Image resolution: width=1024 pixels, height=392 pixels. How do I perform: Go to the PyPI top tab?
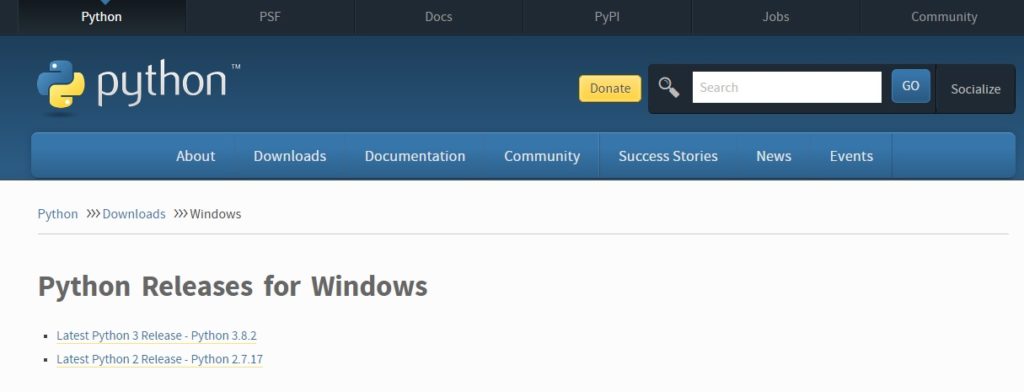(x=607, y=17)
